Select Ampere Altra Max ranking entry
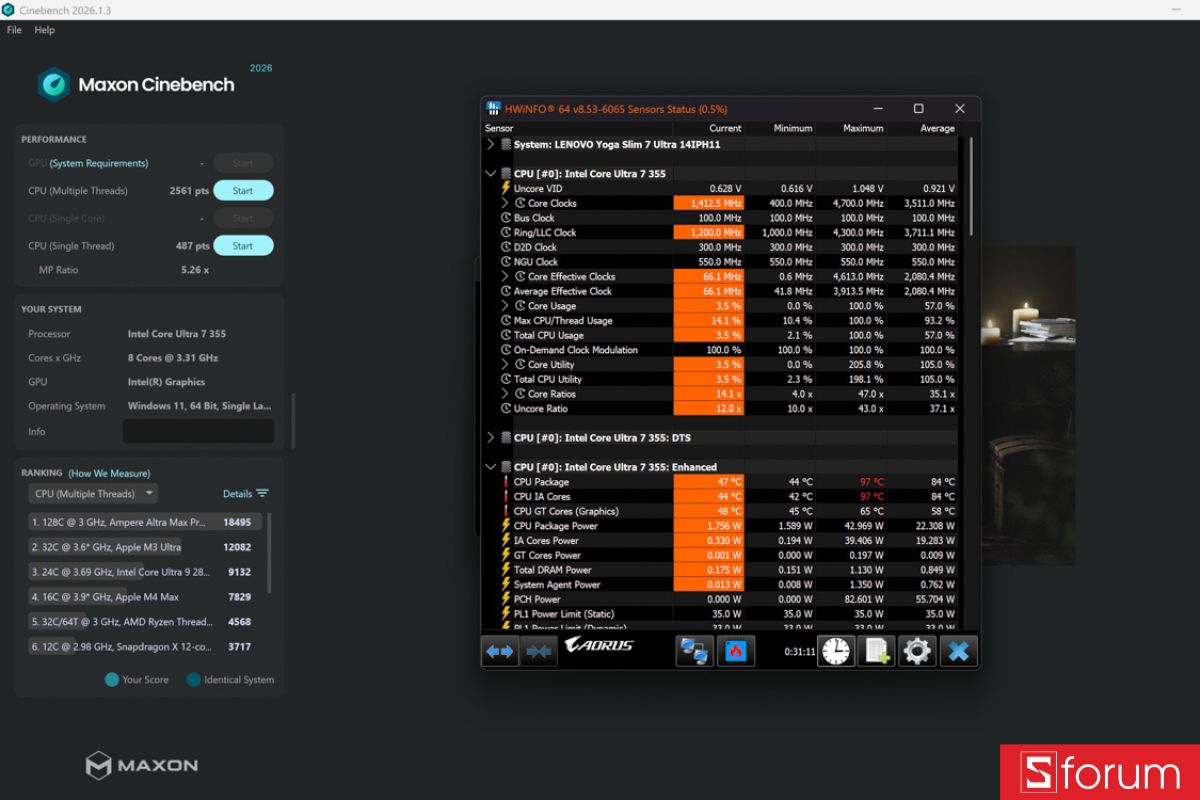Viewport: 1200px width, 800px height. [x=145, y=522]
